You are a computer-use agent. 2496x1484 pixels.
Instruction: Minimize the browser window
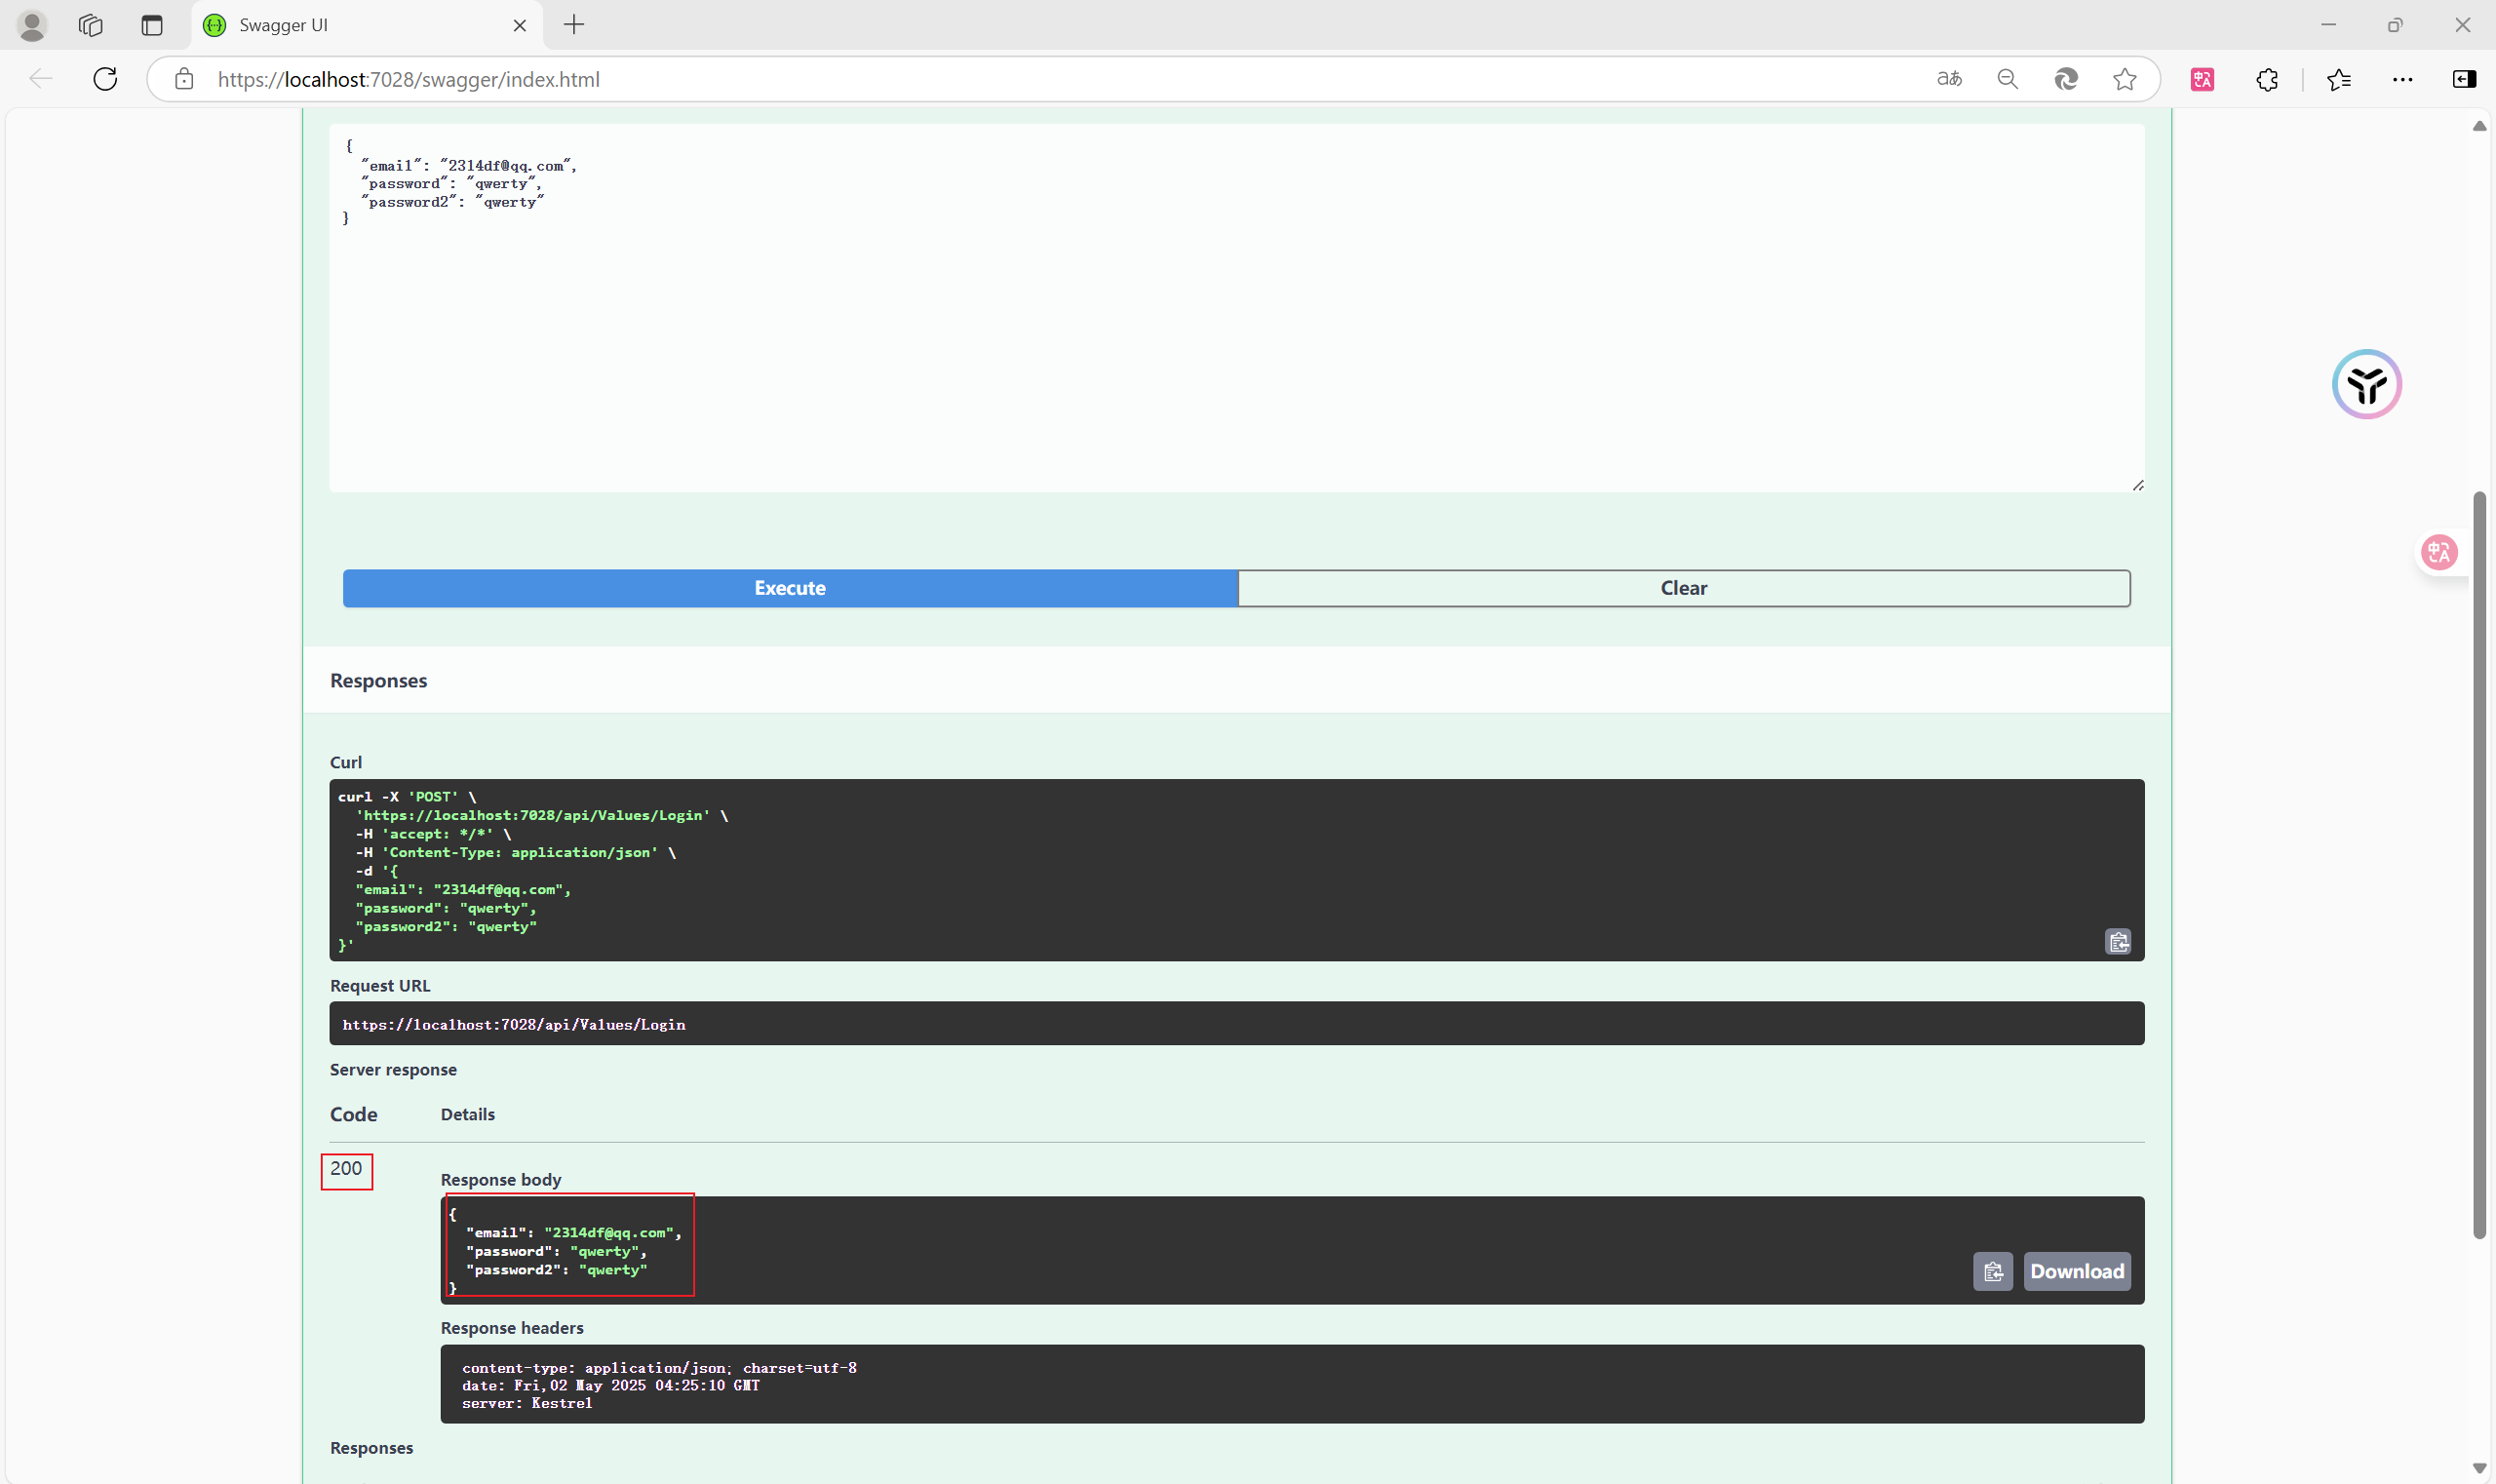click(x=2328, y=25)
